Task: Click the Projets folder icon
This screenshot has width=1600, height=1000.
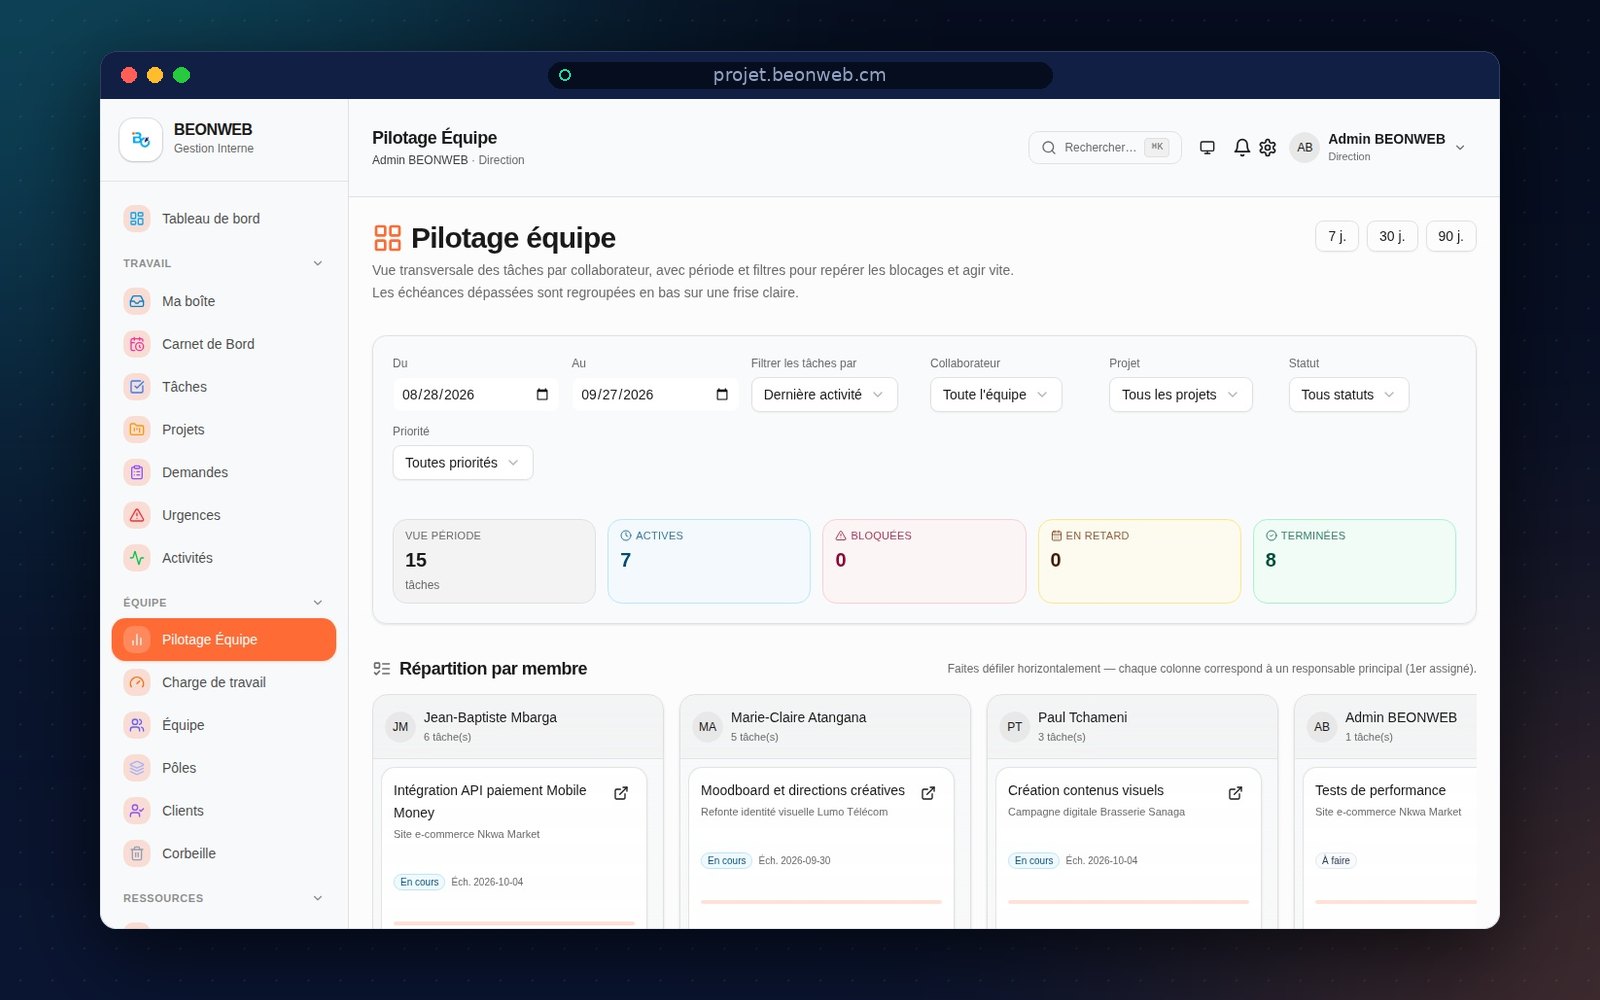Action: (x=137, y=429)
